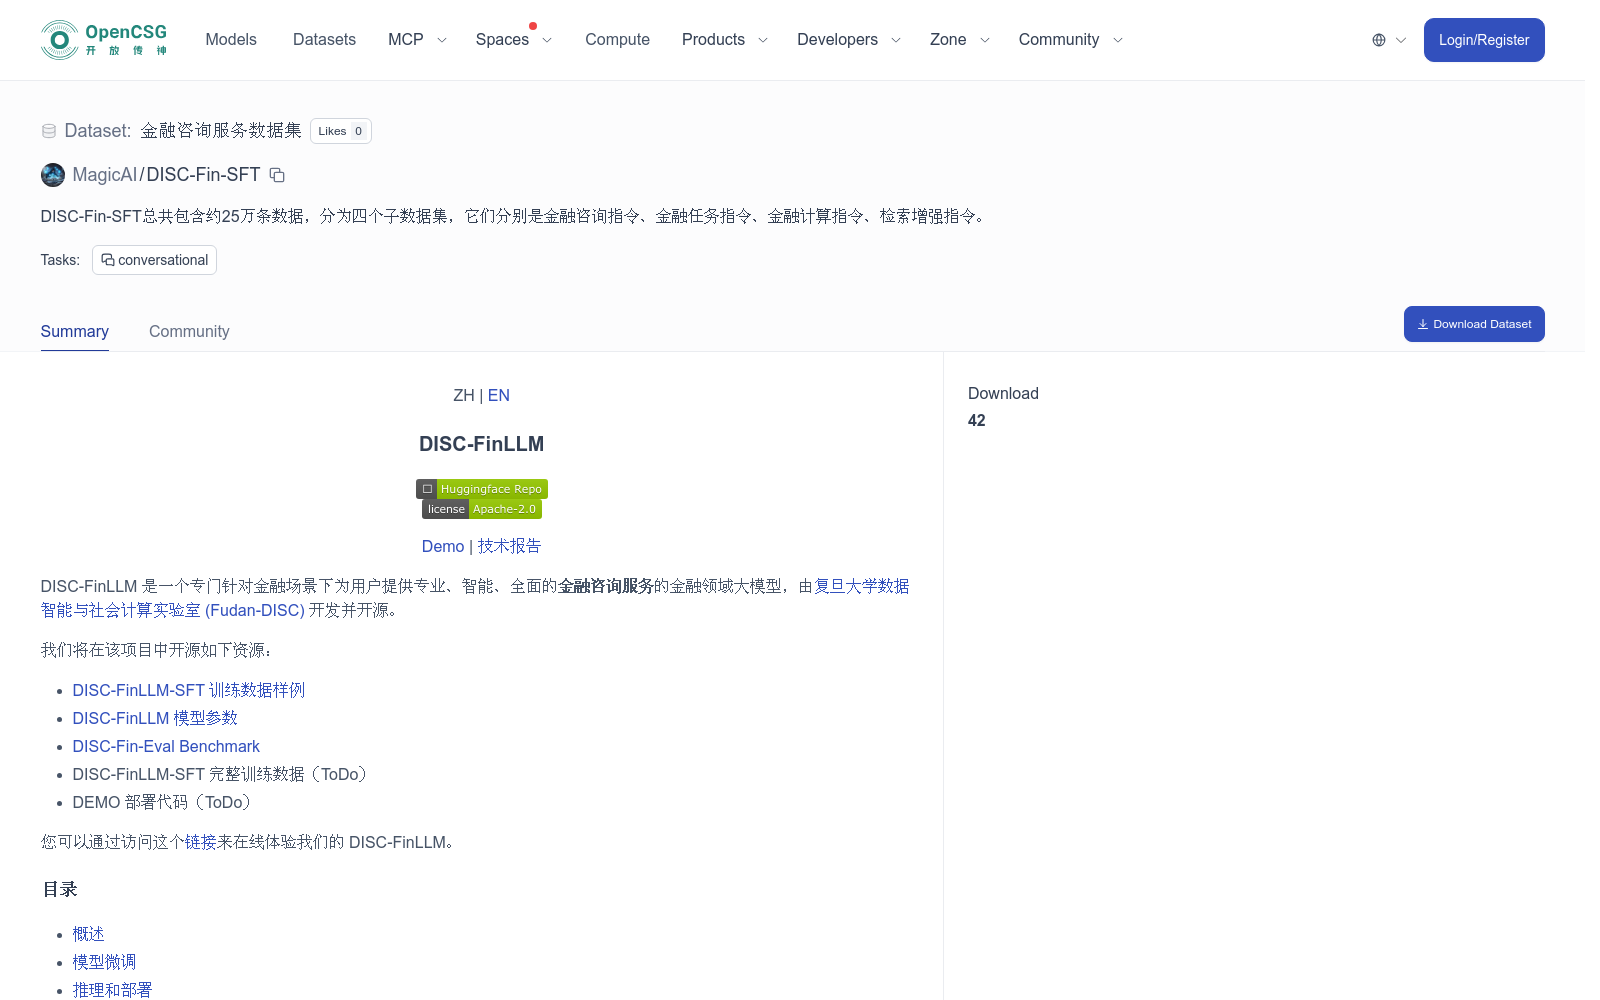
Task: Click the conversational task tag
Action: [154, 260]
